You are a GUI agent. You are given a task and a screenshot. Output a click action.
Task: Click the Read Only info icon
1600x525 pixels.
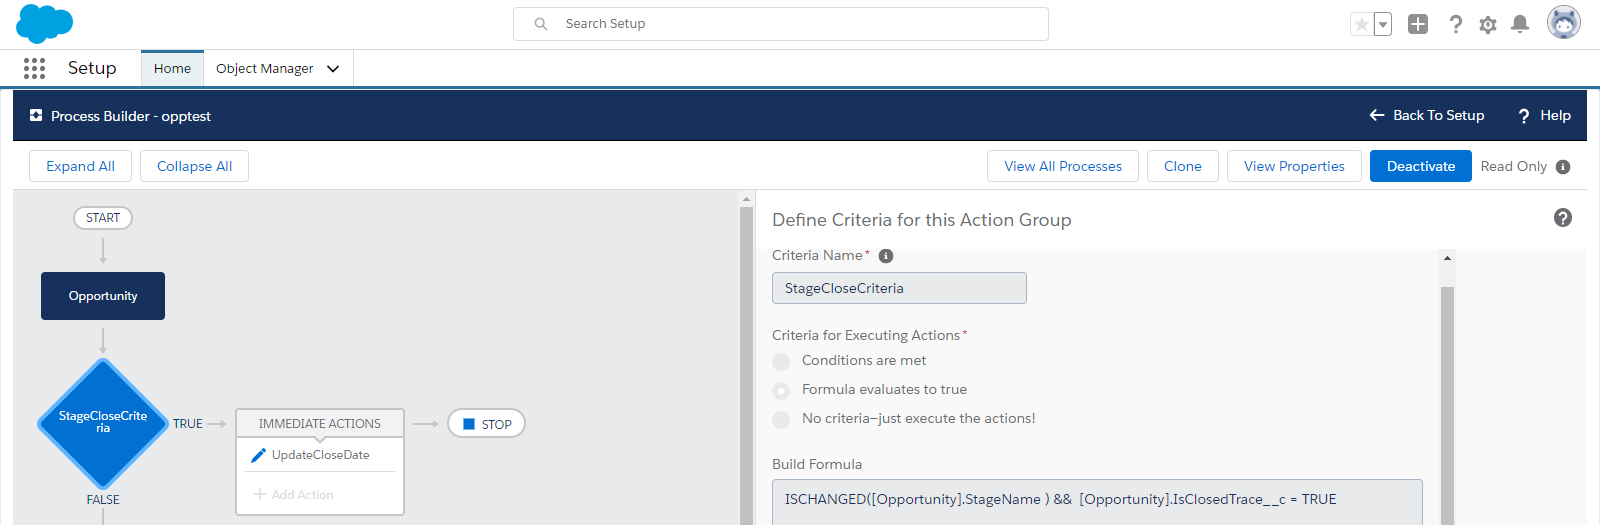click(1563, 167)
